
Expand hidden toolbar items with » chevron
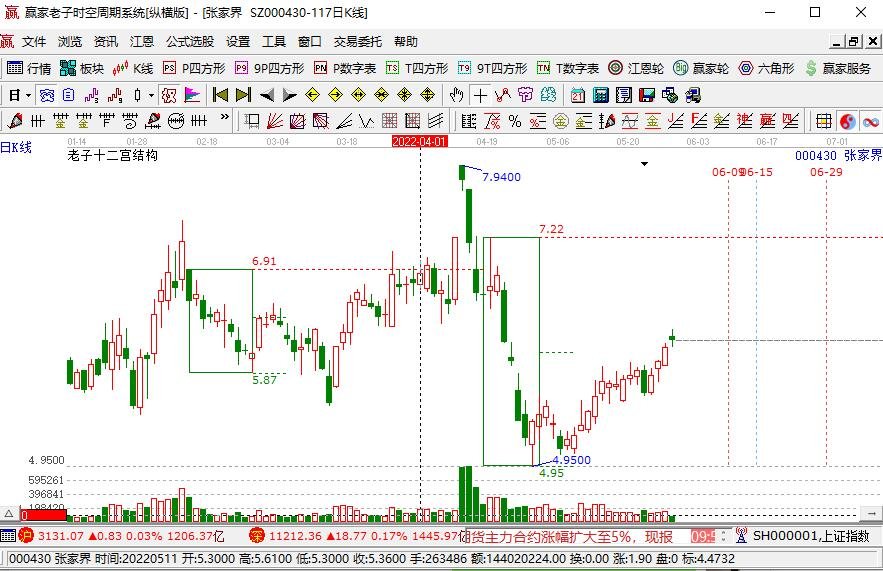coord(225,117)
